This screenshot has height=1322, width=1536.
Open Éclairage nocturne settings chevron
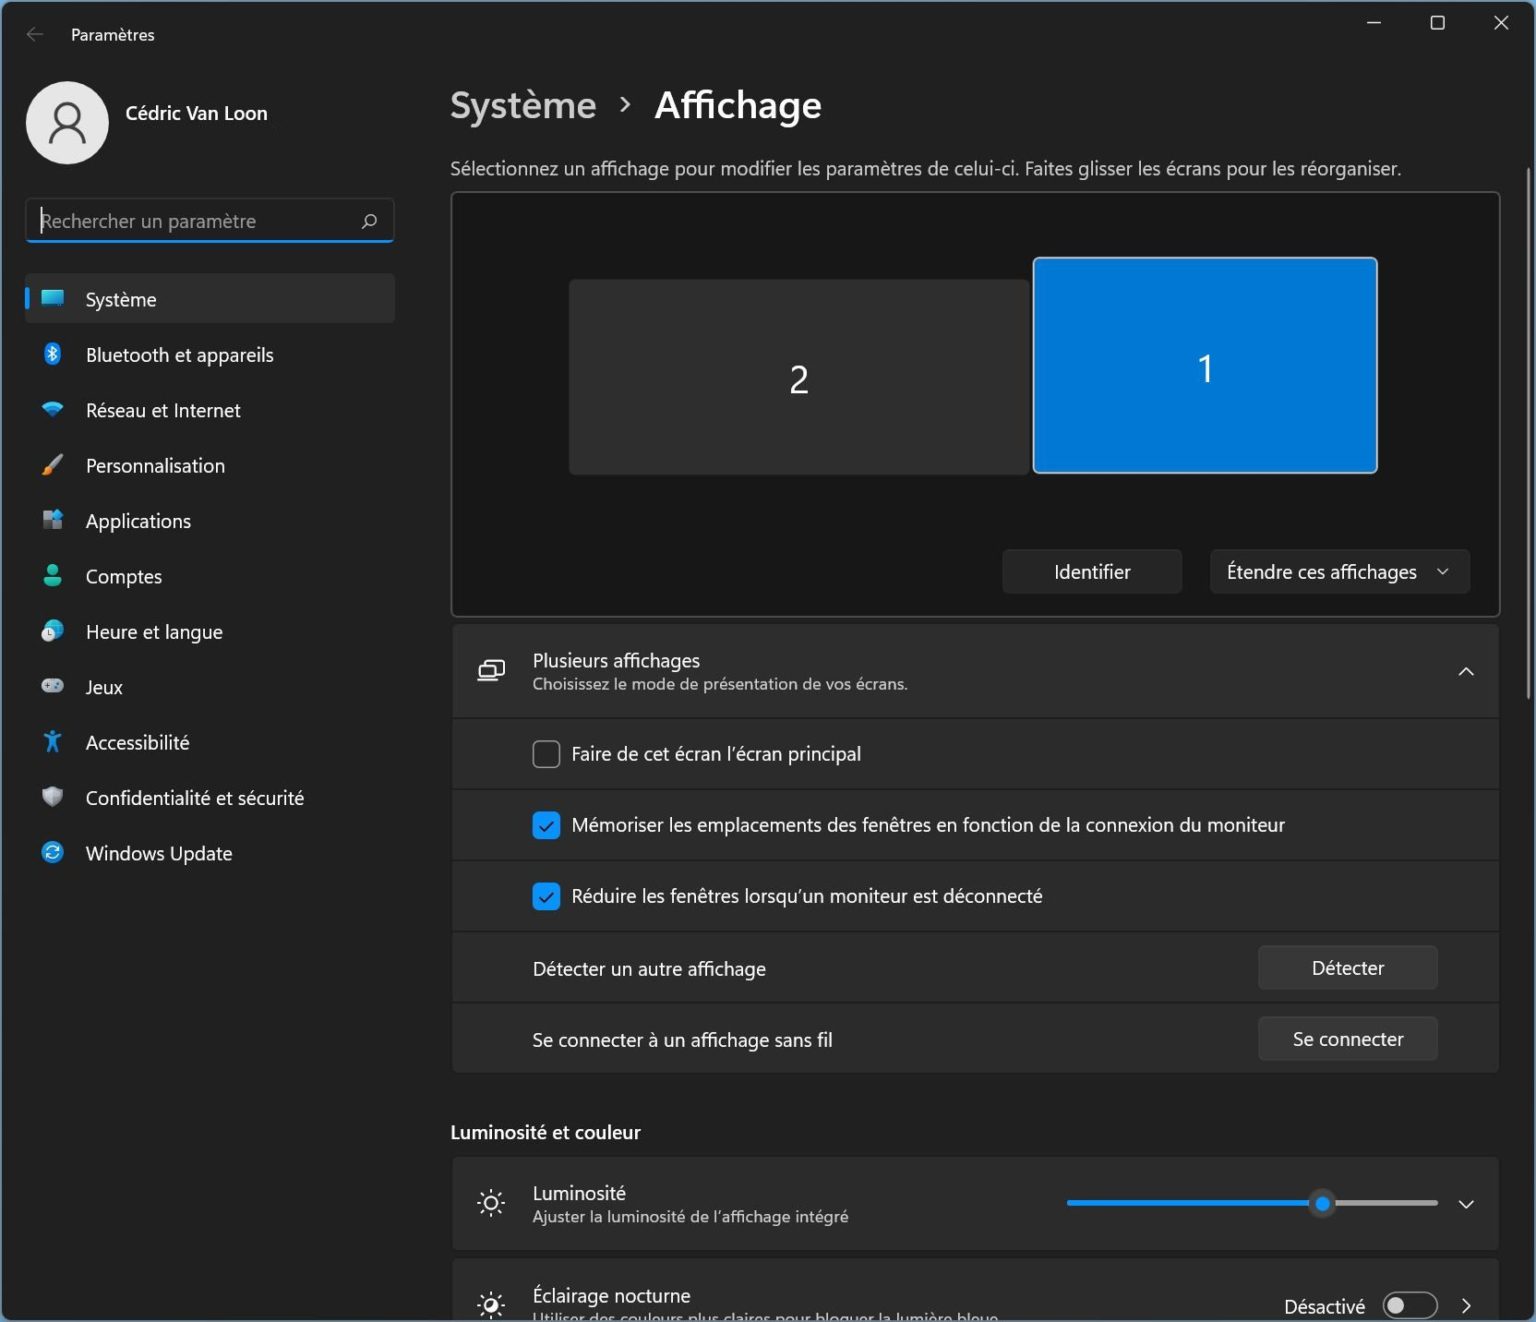[x=1466, y=1306]
